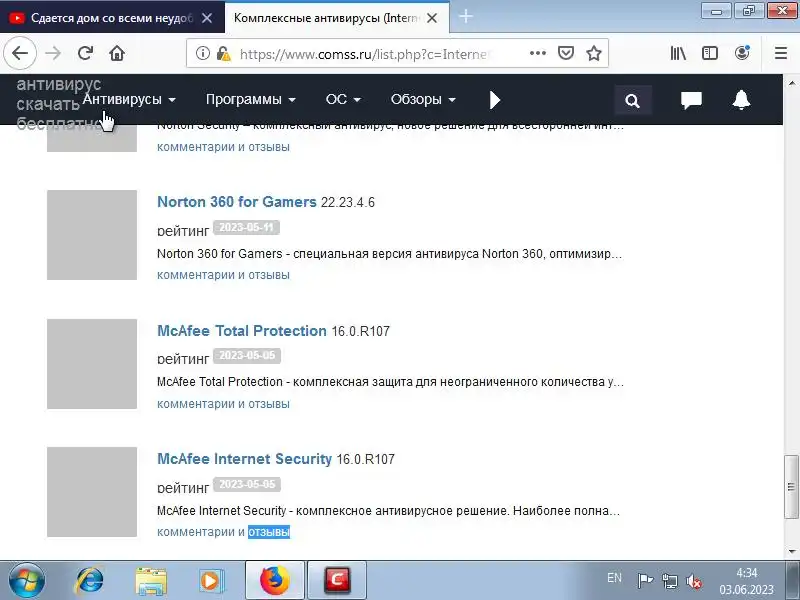Open the site comments chat icon
This screenshot has height=600, width=800.
(x=691, y=100)
